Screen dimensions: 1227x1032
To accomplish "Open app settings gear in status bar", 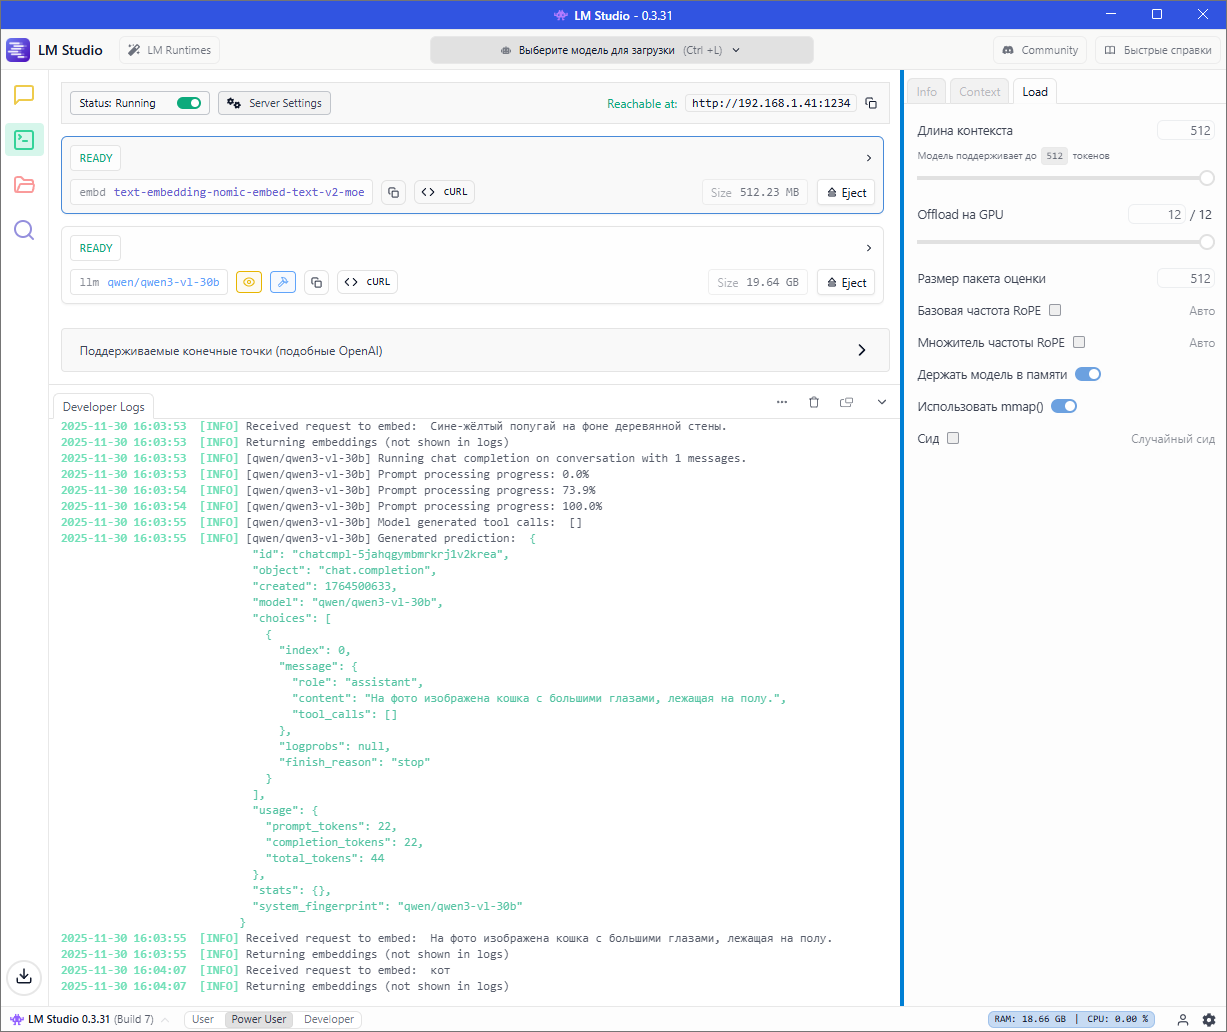I will point(1208,1019).
